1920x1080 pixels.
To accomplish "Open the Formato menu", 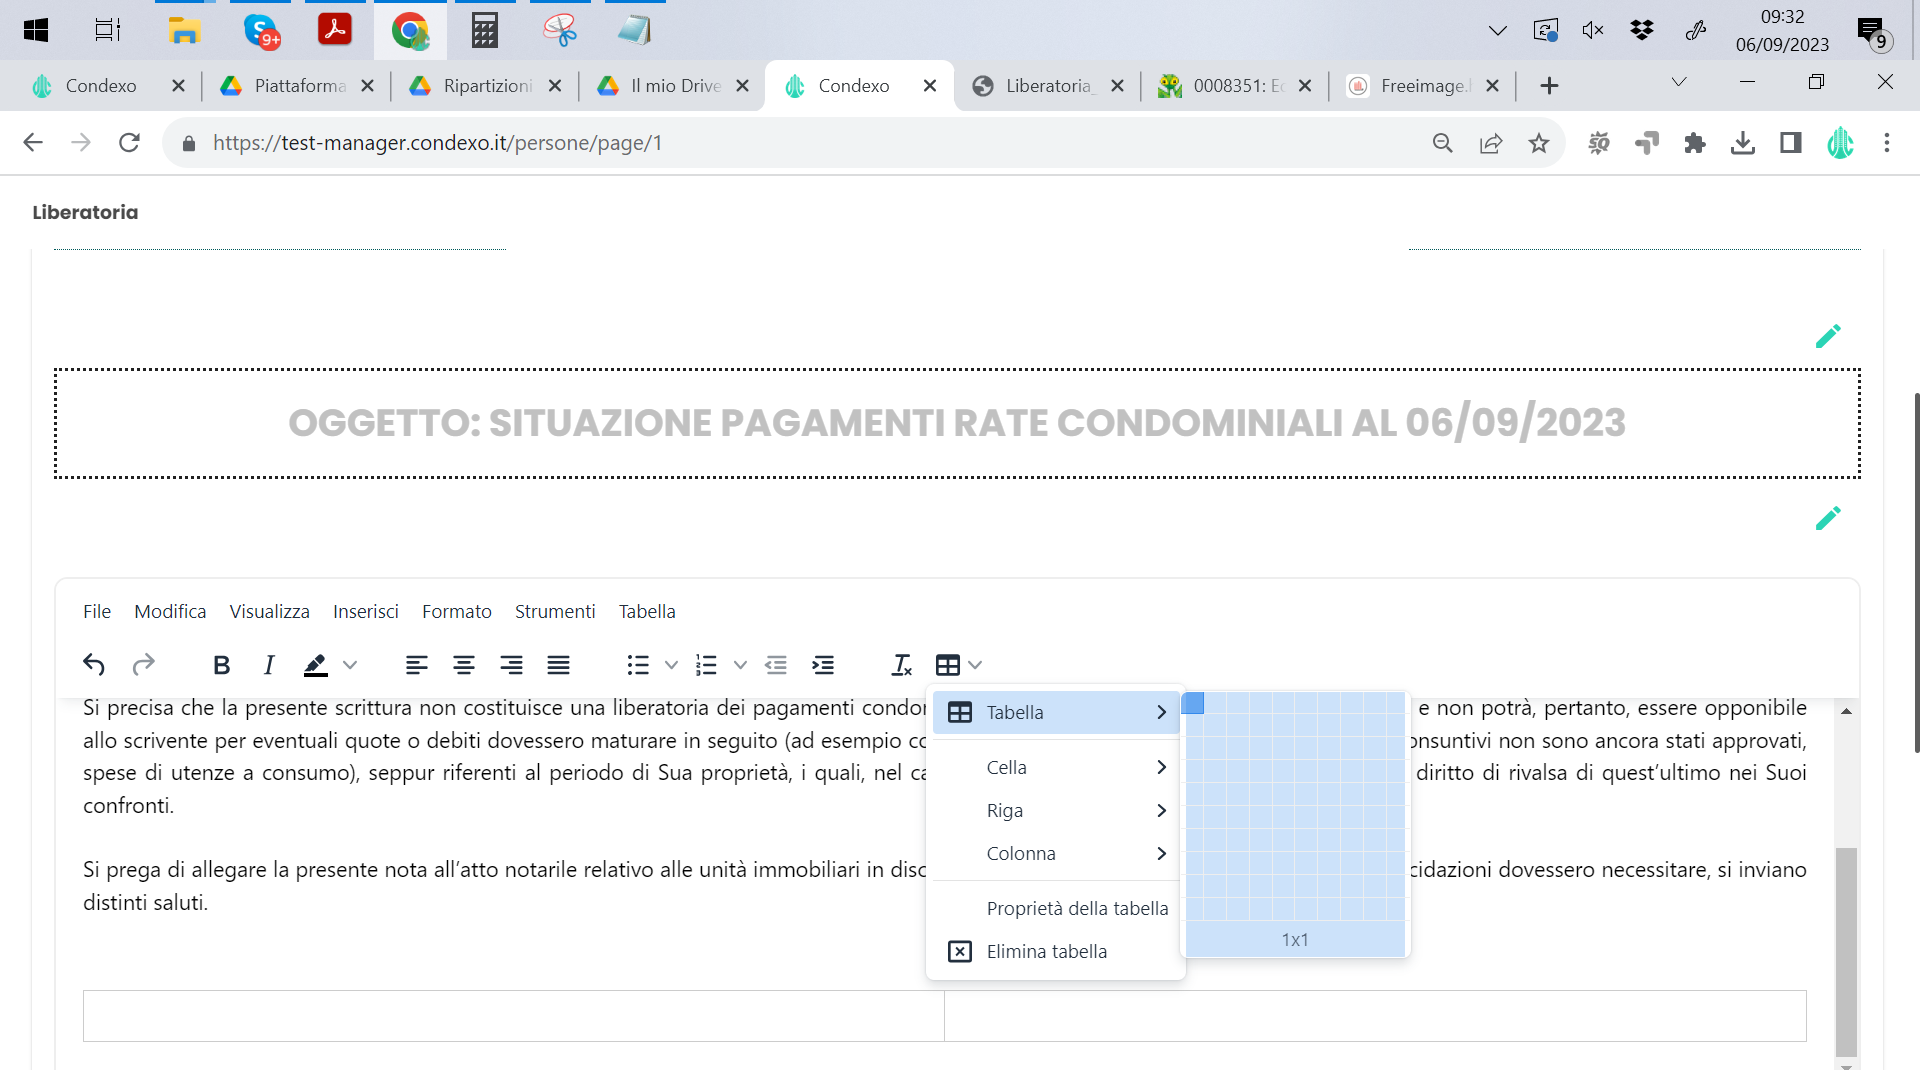I will [457, 611].
